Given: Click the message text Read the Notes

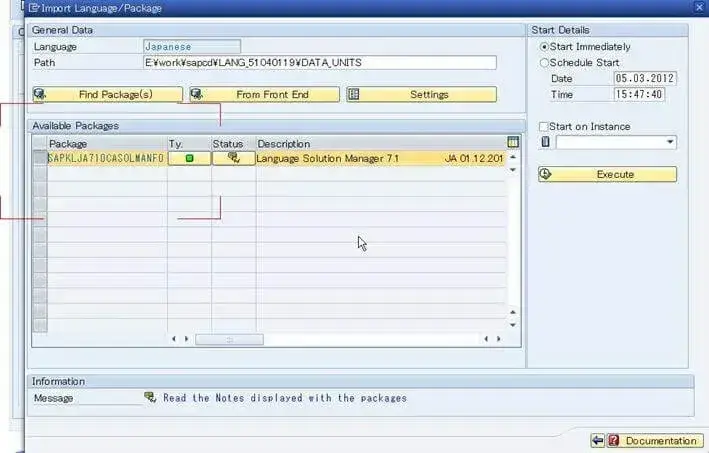Looking at the screenshot, I should click(285, 398).
